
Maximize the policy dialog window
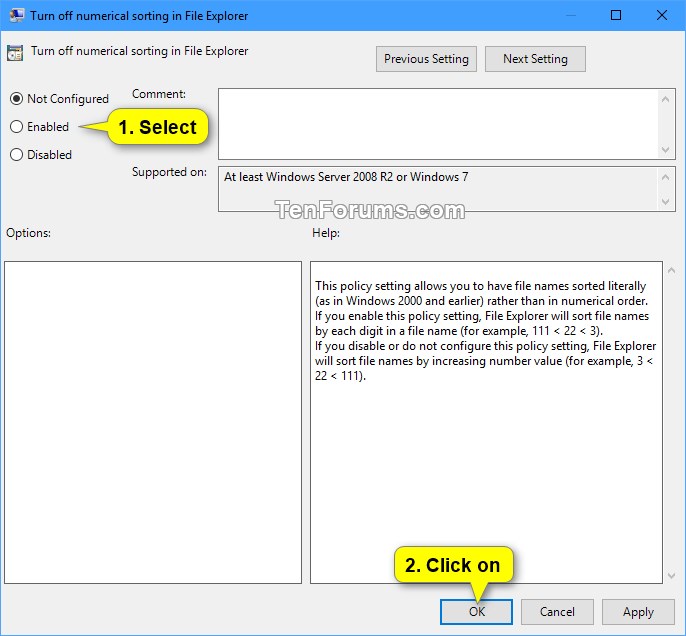[x=616, y=15]
